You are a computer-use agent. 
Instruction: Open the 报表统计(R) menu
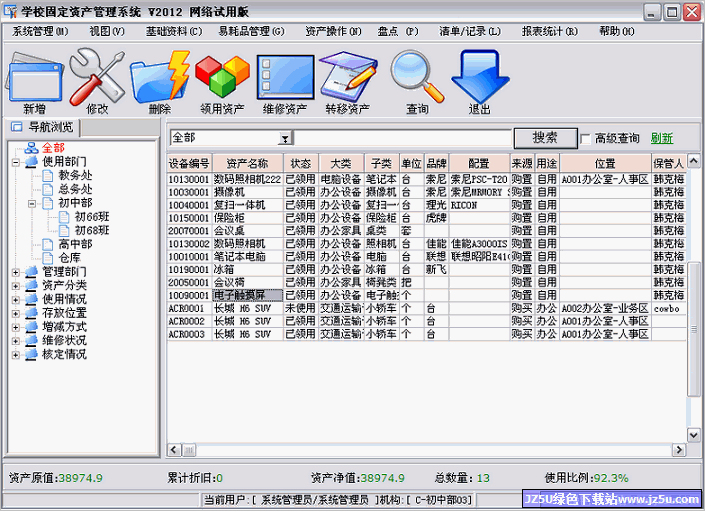[550, 31]
